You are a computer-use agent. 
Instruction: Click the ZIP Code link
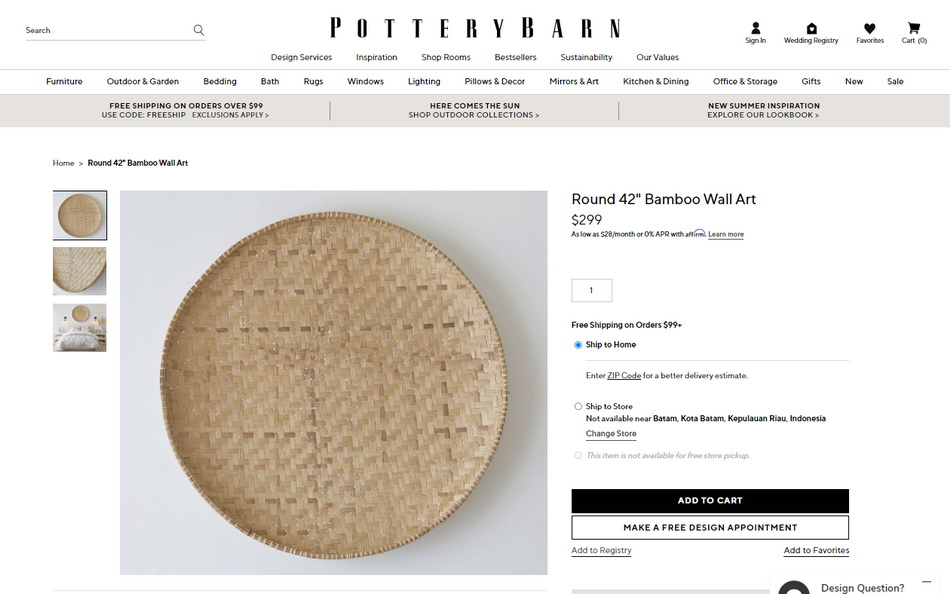(624, 376)
